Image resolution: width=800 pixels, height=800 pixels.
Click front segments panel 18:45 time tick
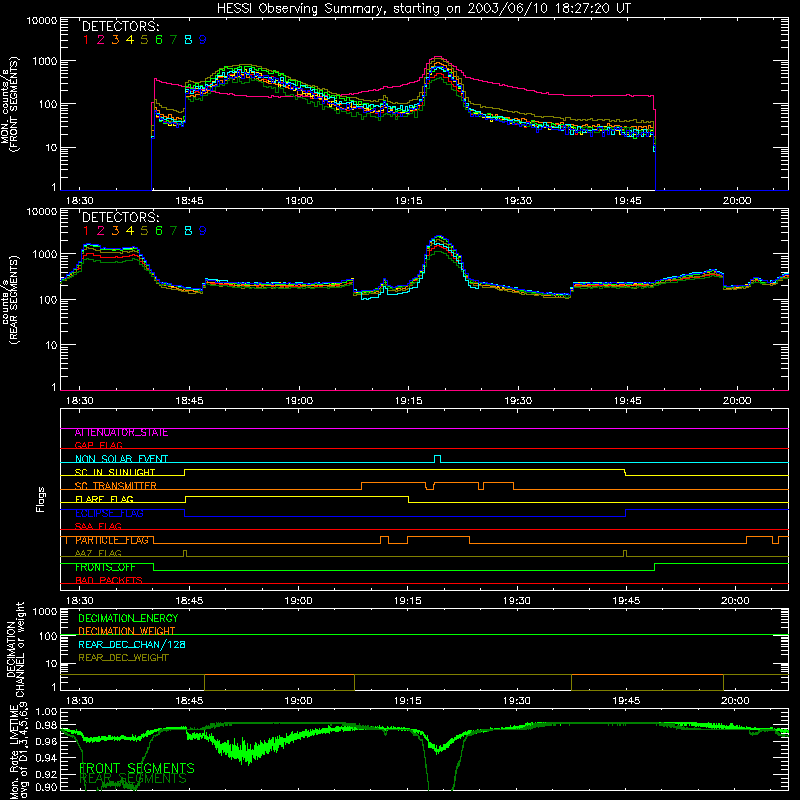(x=189, y=201)
